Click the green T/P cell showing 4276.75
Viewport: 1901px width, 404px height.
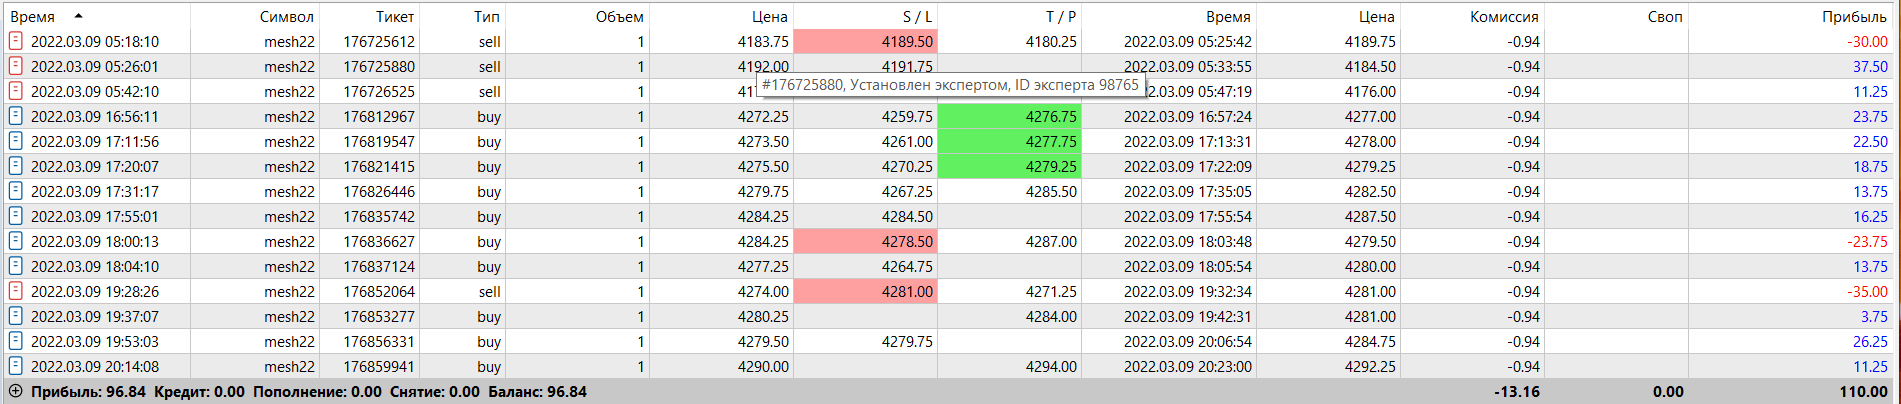pos(1010,116)
